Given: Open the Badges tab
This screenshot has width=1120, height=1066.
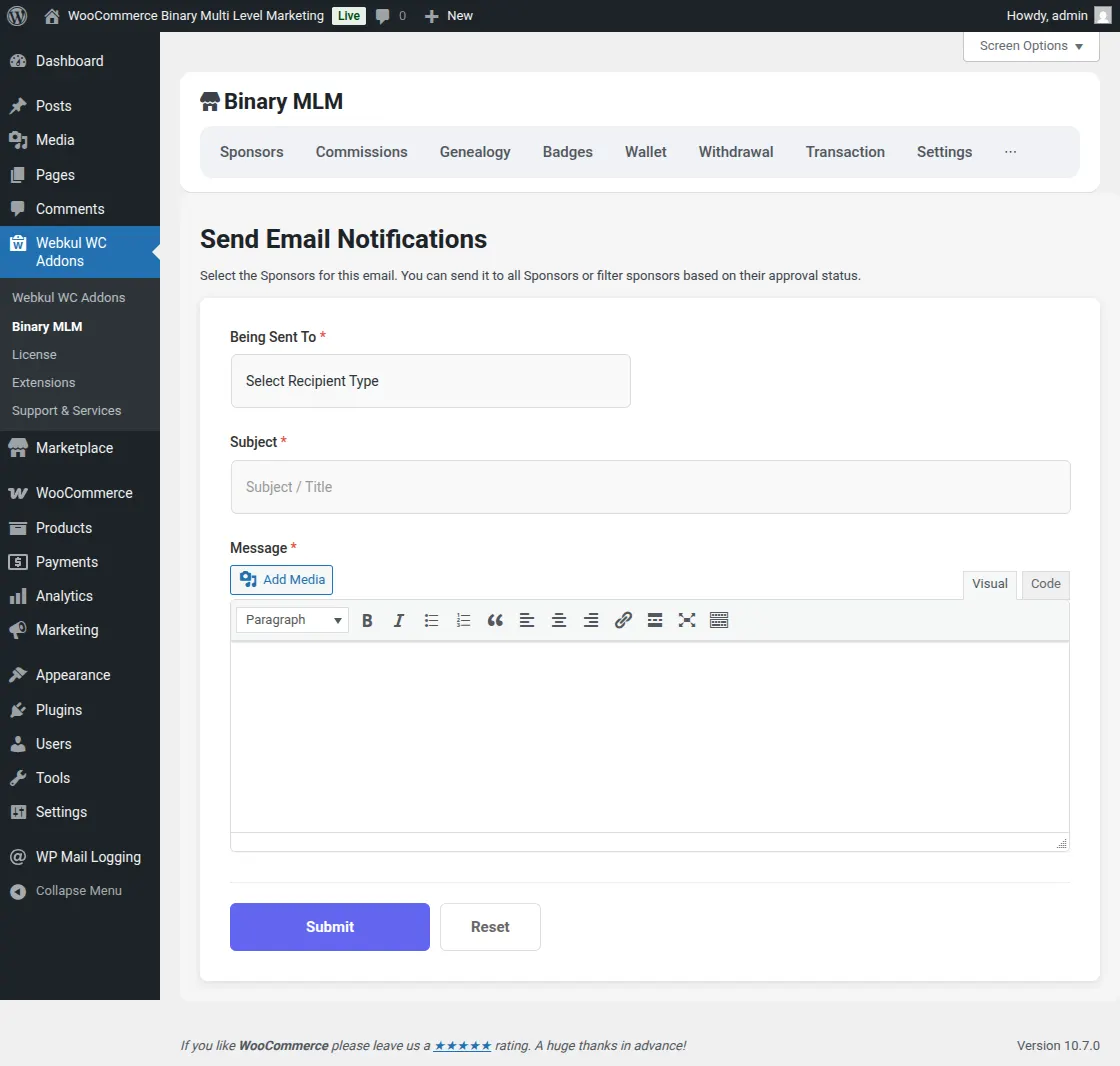Looking at the screenshot, I should pos(568,152).
